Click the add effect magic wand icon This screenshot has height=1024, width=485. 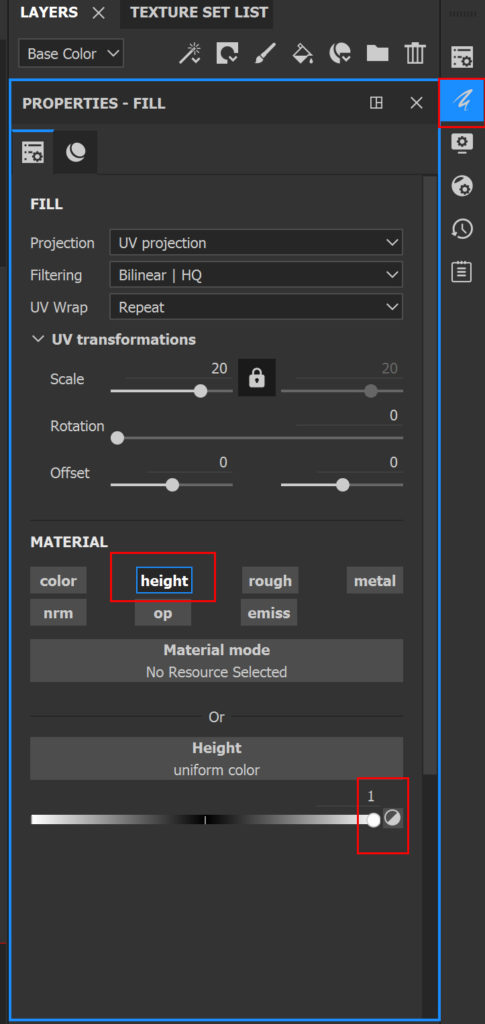[x=189, y=53]
